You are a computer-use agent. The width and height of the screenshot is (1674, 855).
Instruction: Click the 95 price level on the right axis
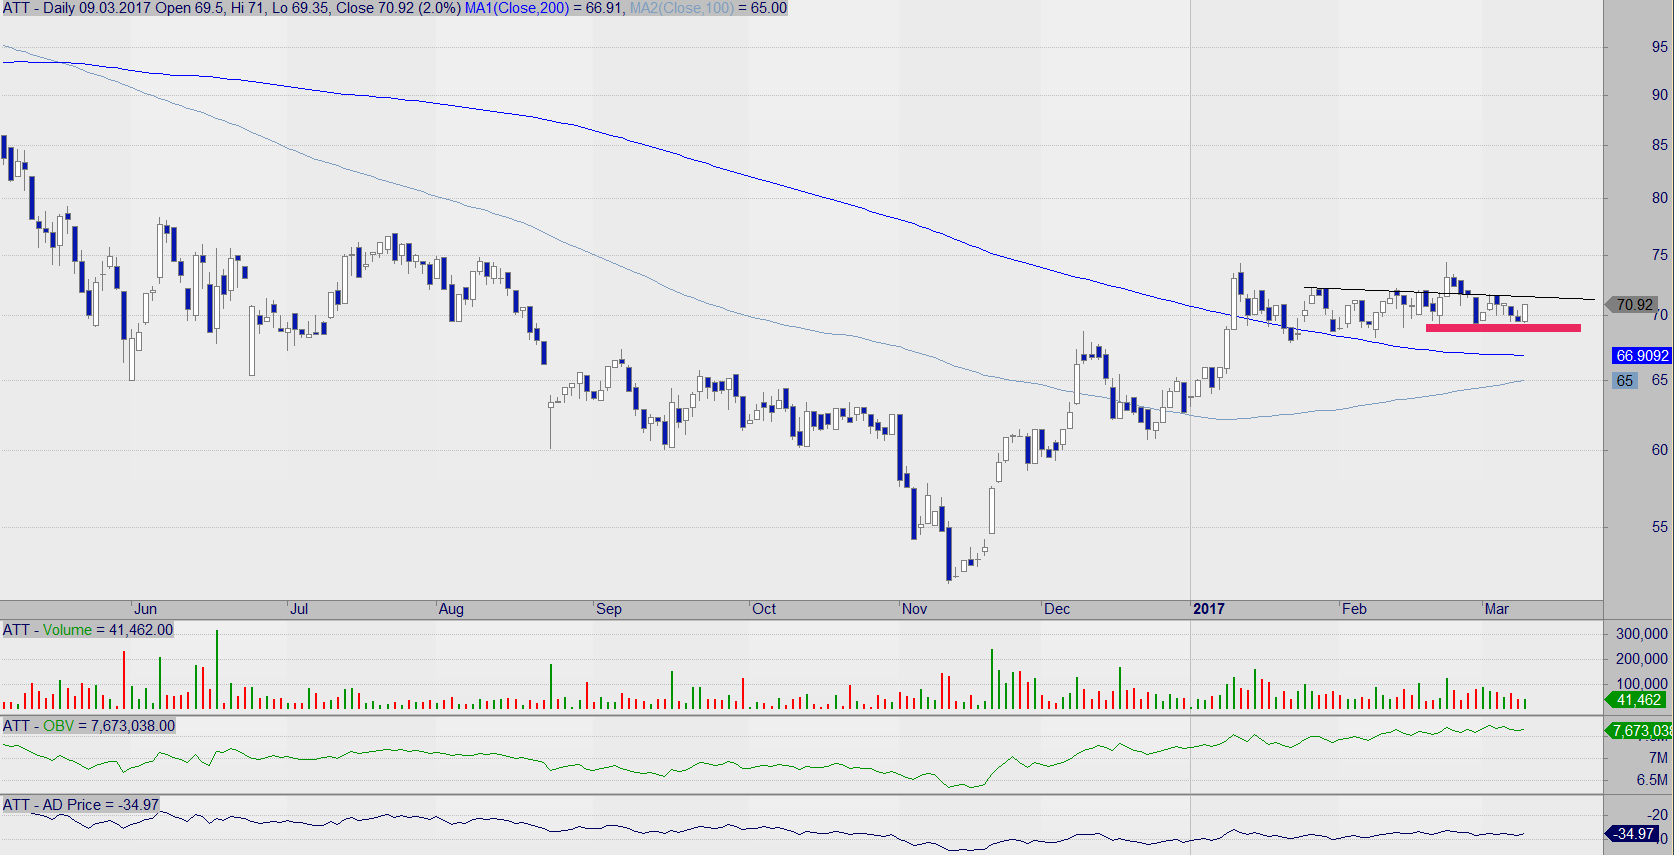[x=1659, y=47]
